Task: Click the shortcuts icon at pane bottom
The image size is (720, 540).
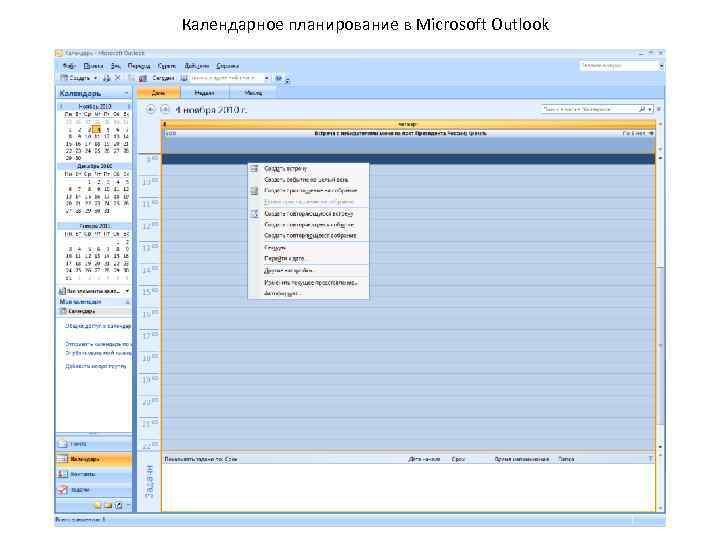Action: pyautogui.click(x=118, y=506)
